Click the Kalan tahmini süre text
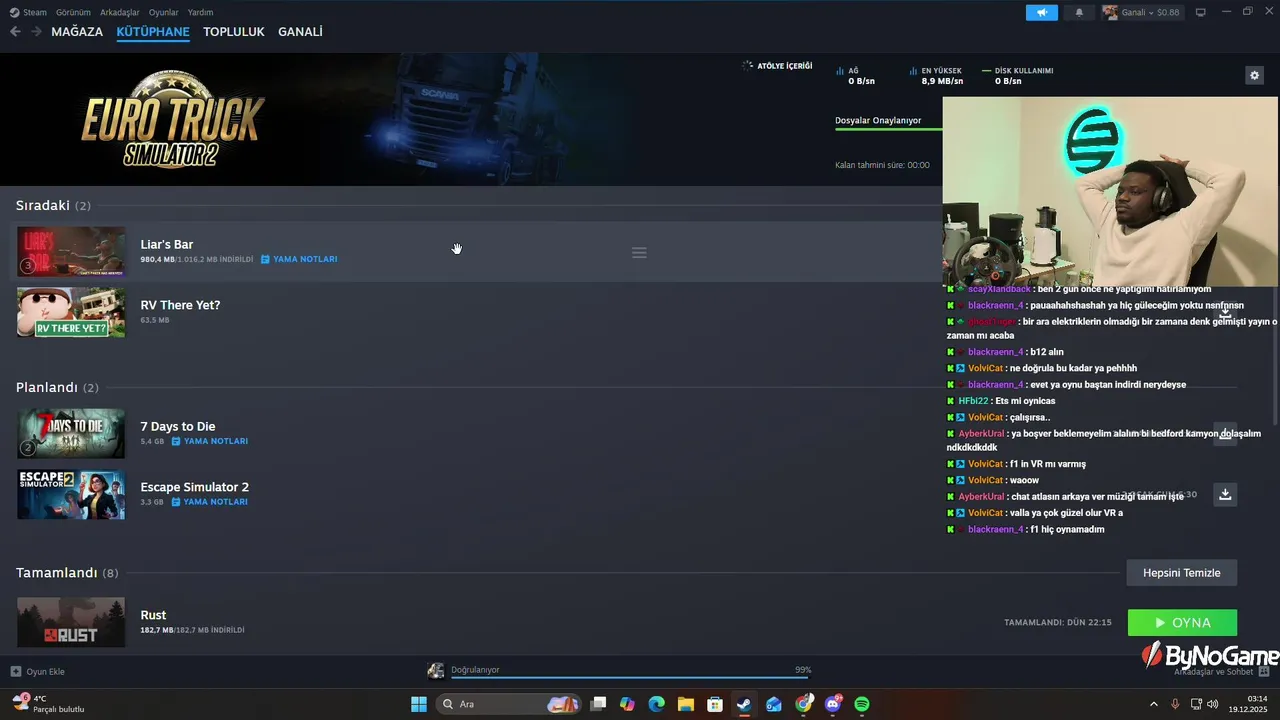 (882, 165)
